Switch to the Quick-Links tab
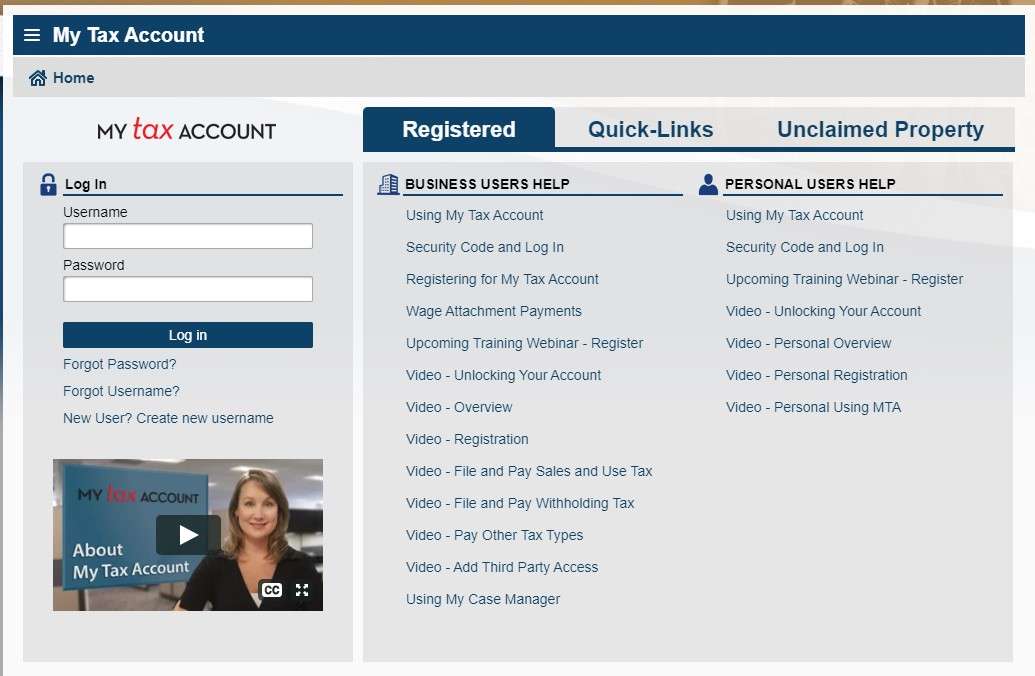The image size is (1035, 676). pyautogui.click(x=650, y=129)
